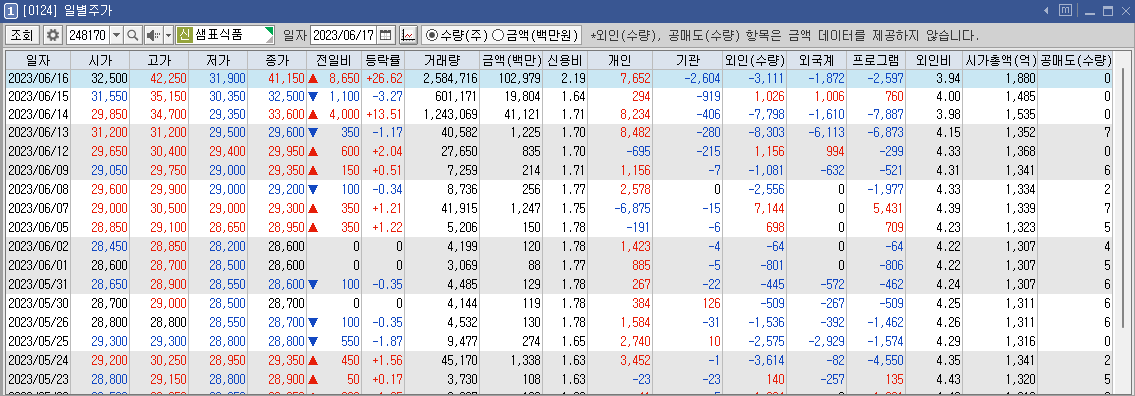Viewport: 1135px width, 396px height.
Task: Select the 수량(주) radio option
Action: [x=456, y=34]
